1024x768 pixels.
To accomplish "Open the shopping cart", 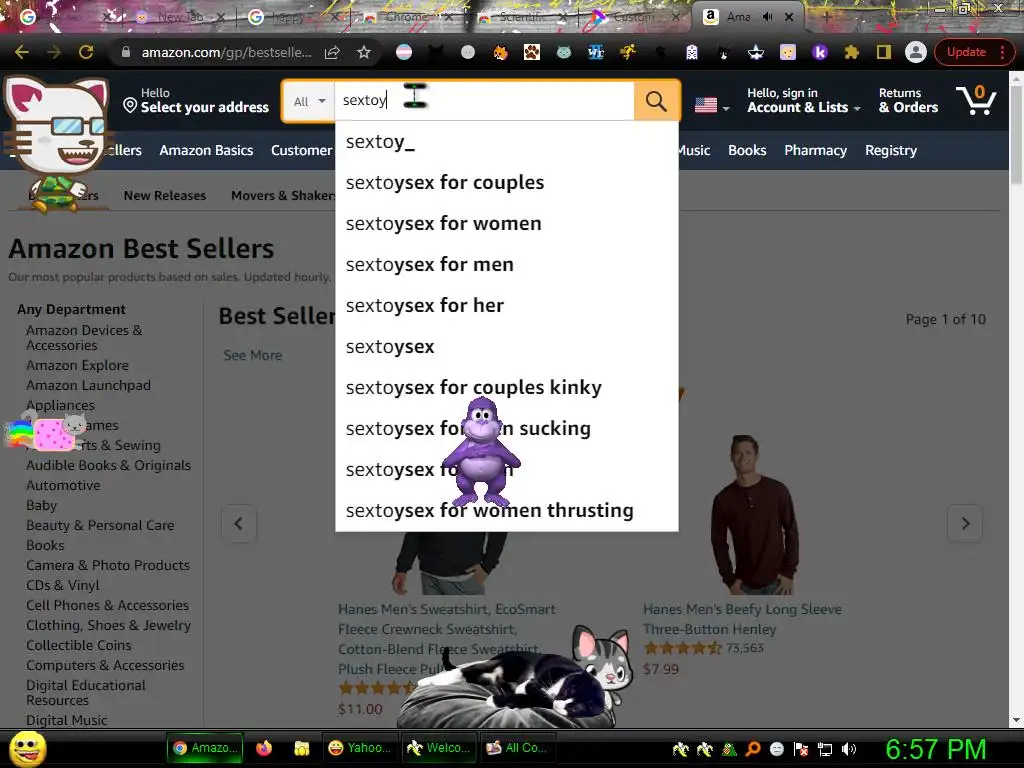I will [976, 100].
